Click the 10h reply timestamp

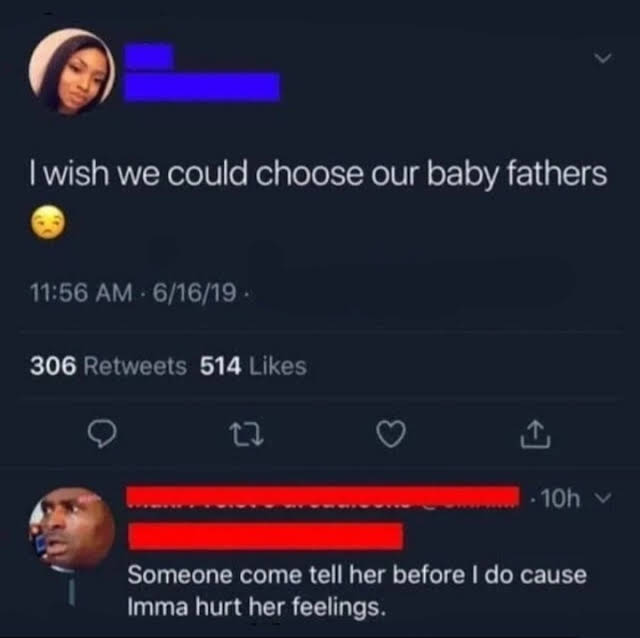tap(560, 498)
